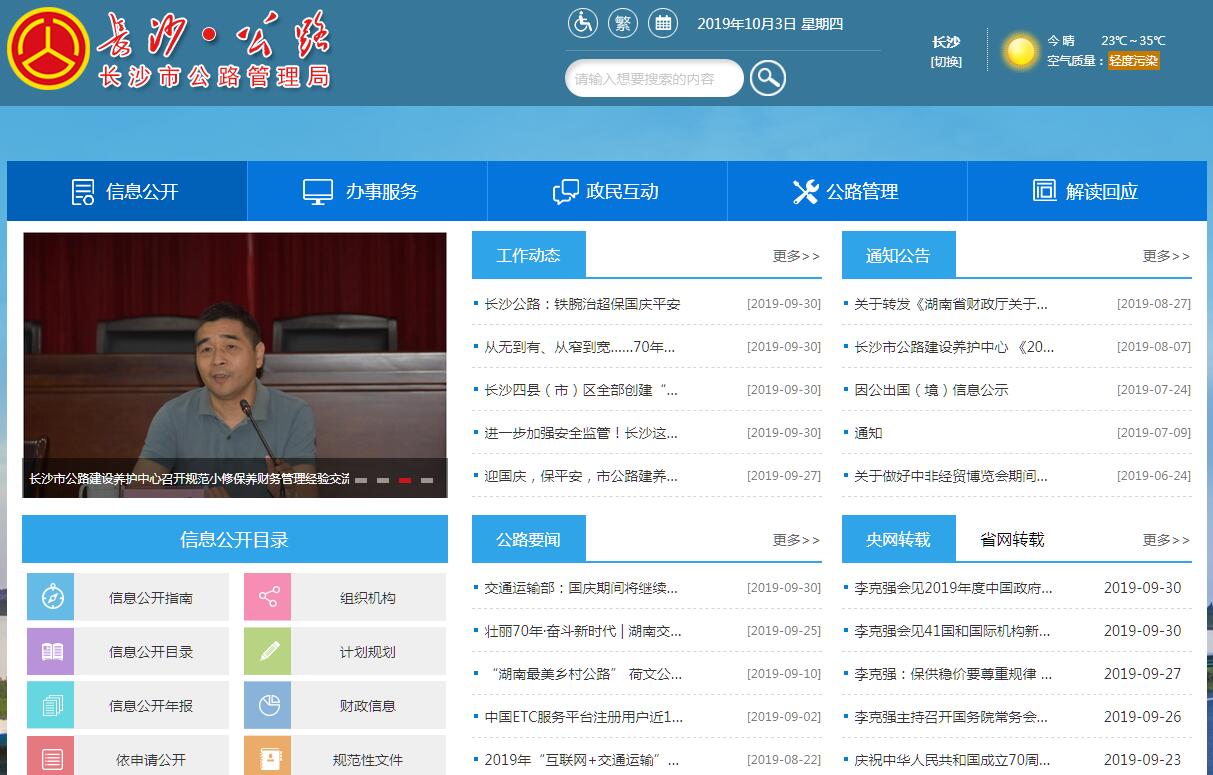Image resolution: width=1213 pixels, height=775 pixels.
Task: Jump to the last carousel slide indicator
Action: click(x=427, y=480)
